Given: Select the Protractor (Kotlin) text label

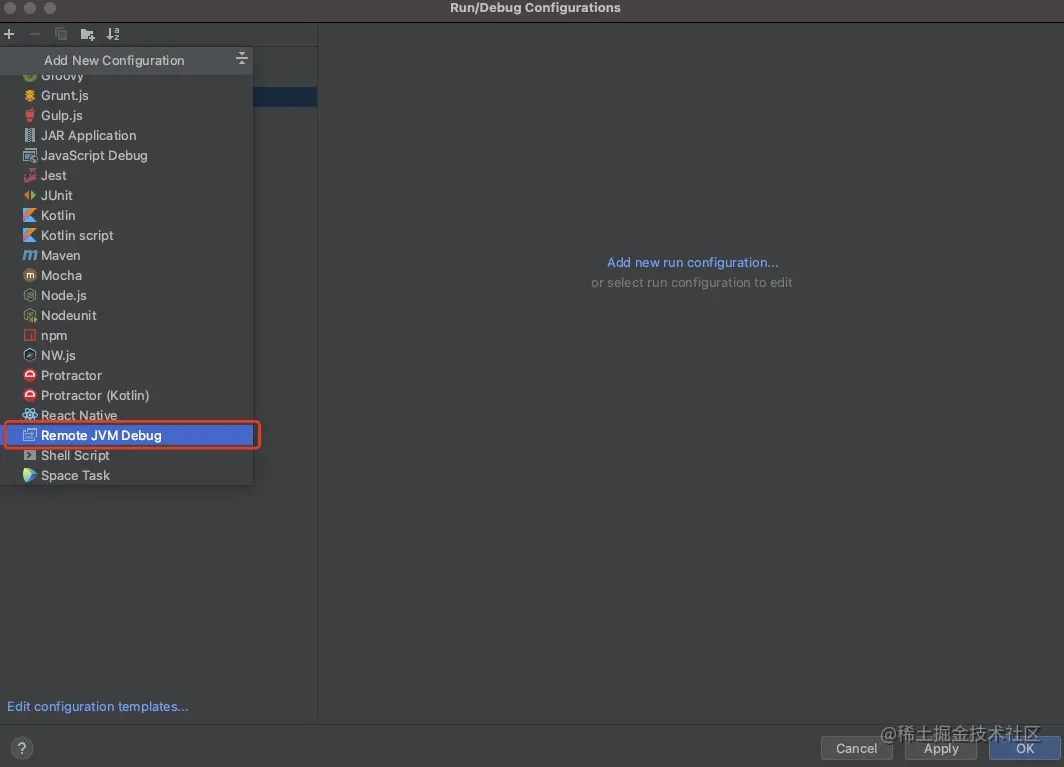Looking at the screenshot, I should click(x=95, y=395).
